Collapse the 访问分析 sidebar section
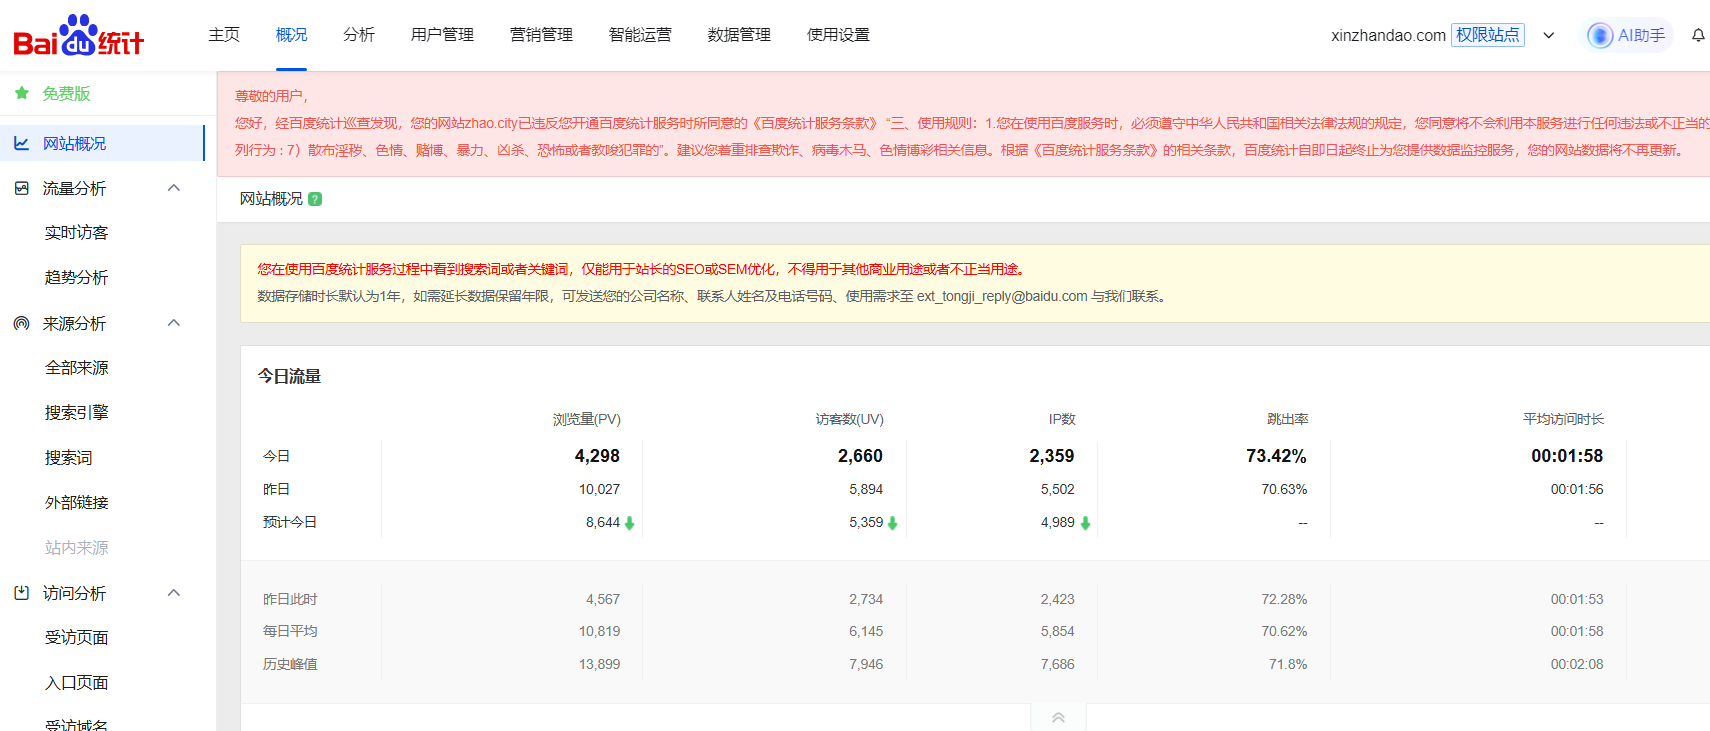 point(174,593)
